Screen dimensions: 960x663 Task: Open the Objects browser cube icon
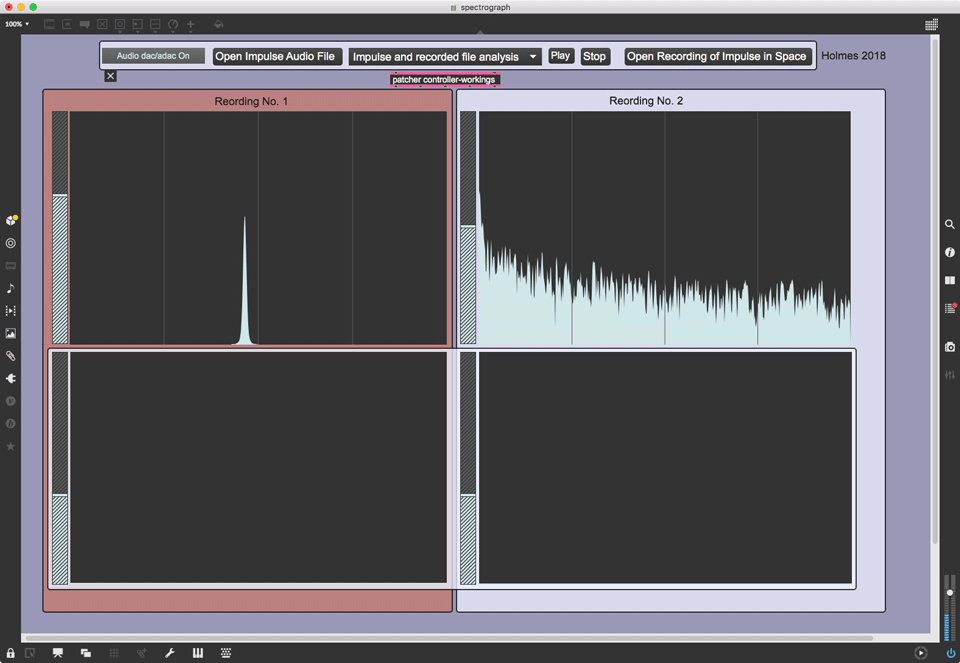(x=11, y=220)
